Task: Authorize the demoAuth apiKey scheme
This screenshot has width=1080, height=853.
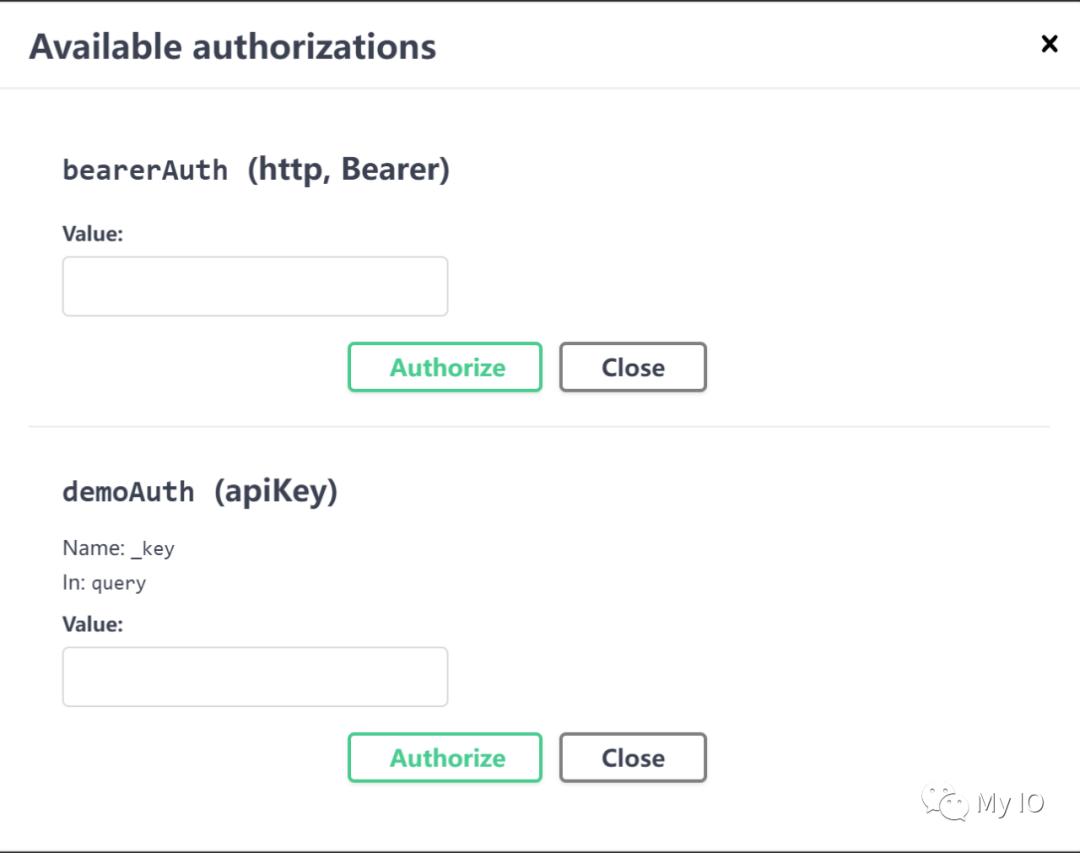Action: (445, 758)
